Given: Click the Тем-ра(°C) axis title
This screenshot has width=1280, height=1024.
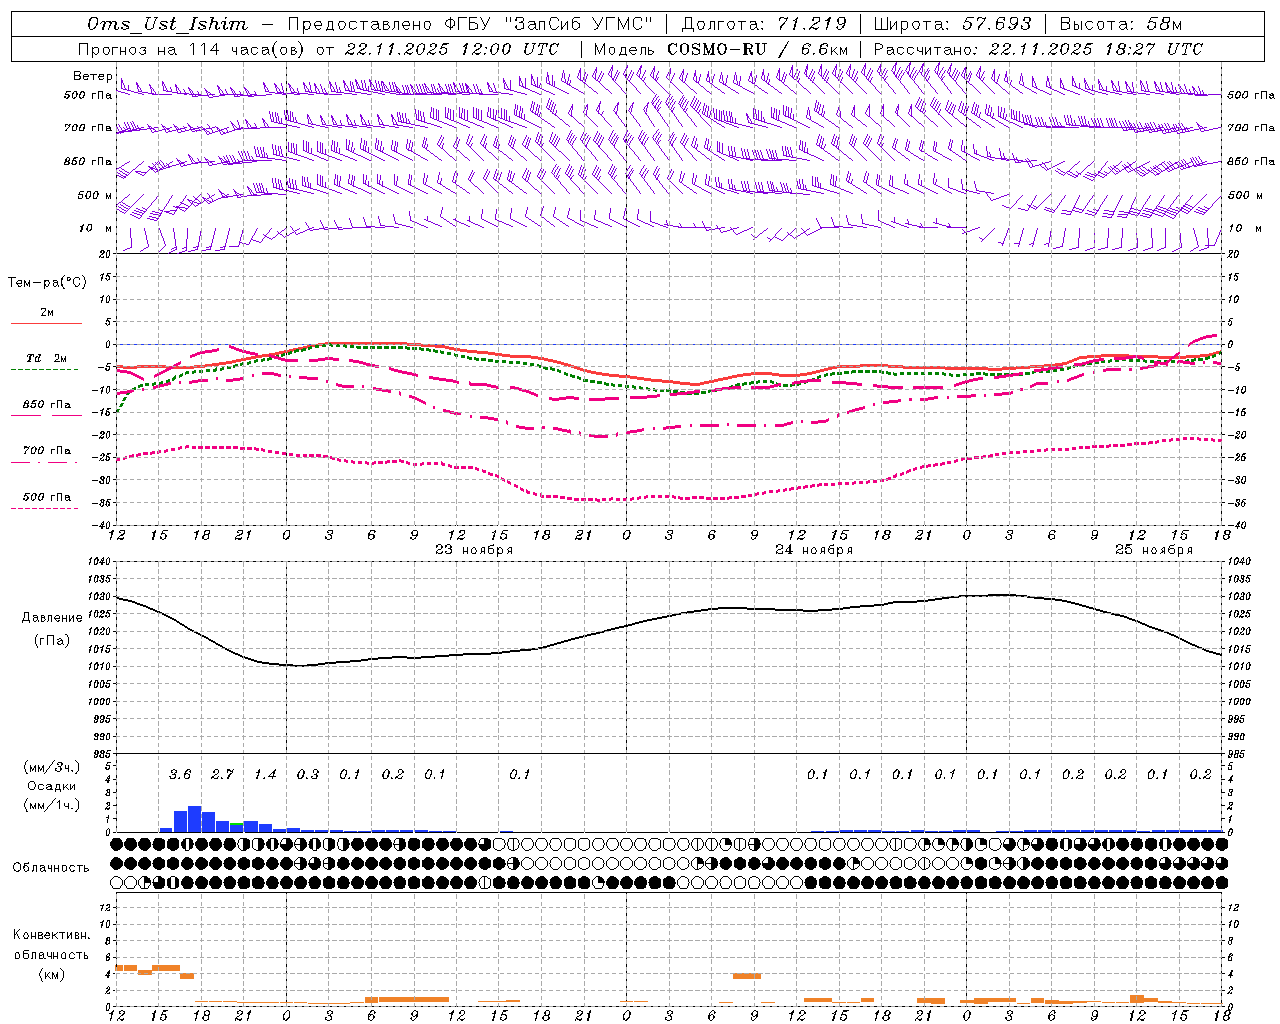Looking at the screenshot, I should (47, 283).
